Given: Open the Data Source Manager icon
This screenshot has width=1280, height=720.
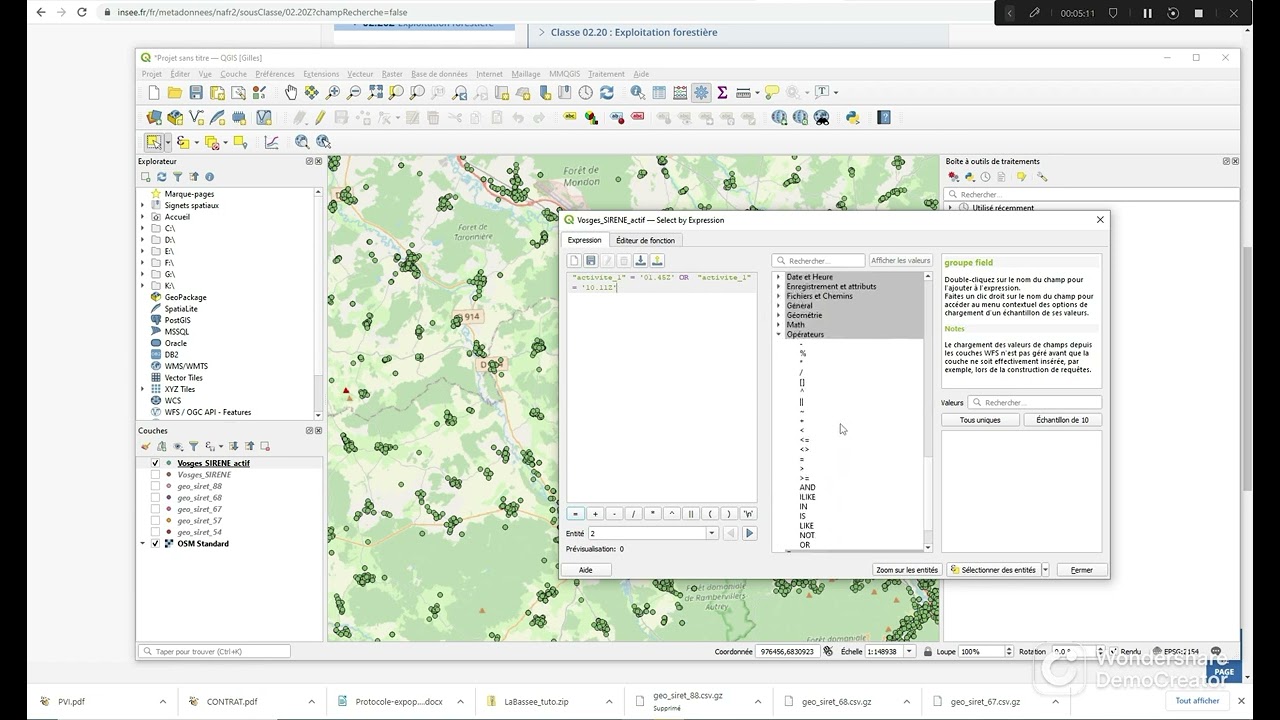Looking at the screenshot, I should [154, 117].
